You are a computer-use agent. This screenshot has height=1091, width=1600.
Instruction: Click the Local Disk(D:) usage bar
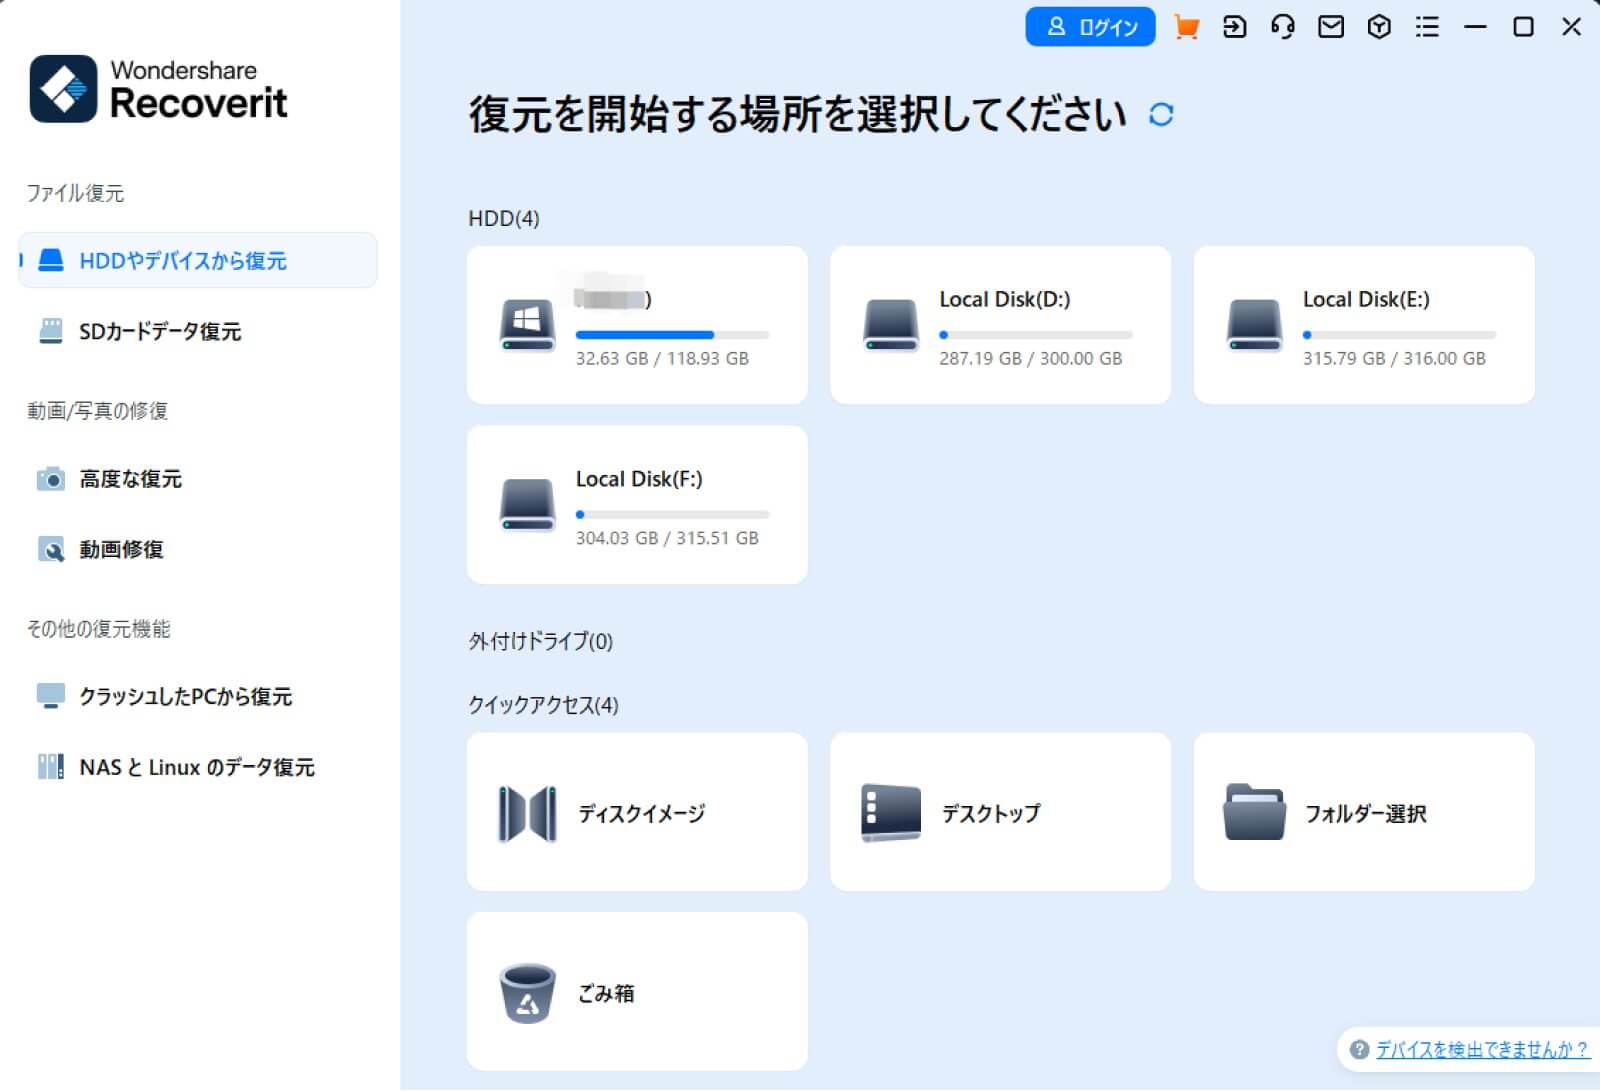coord(1036,335)
